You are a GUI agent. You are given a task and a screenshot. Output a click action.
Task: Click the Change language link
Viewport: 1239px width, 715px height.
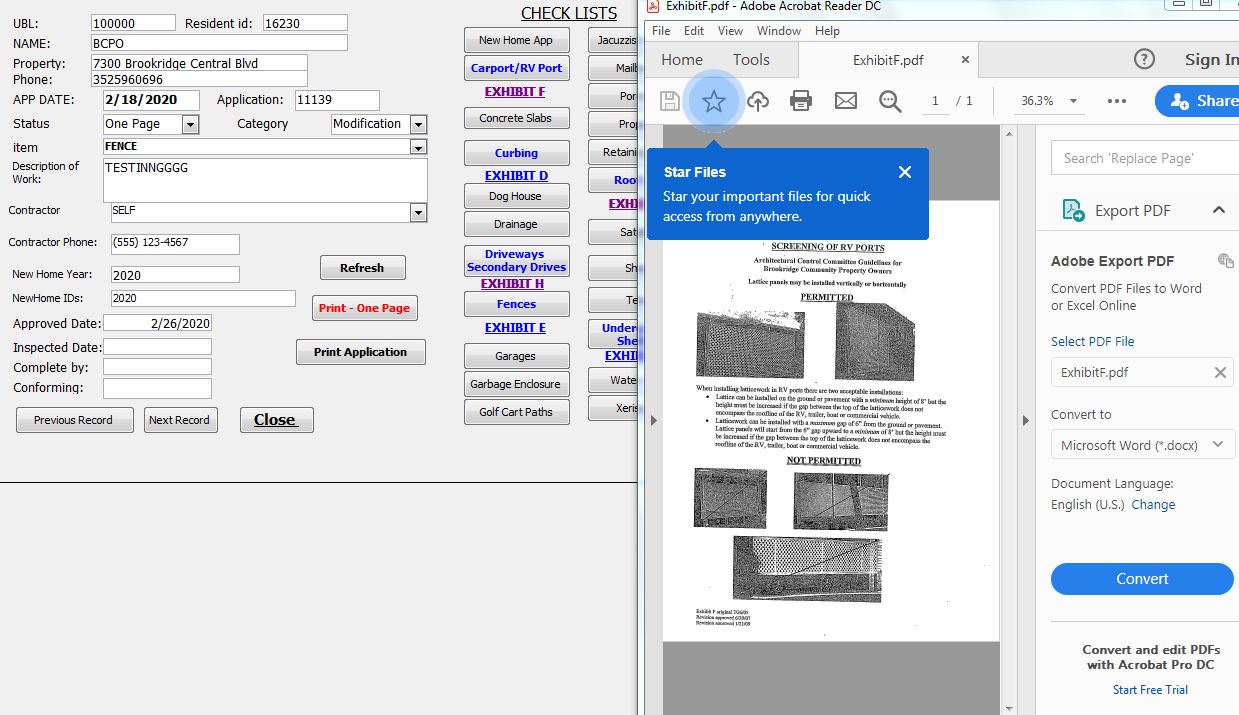[x=1153, y=504]
